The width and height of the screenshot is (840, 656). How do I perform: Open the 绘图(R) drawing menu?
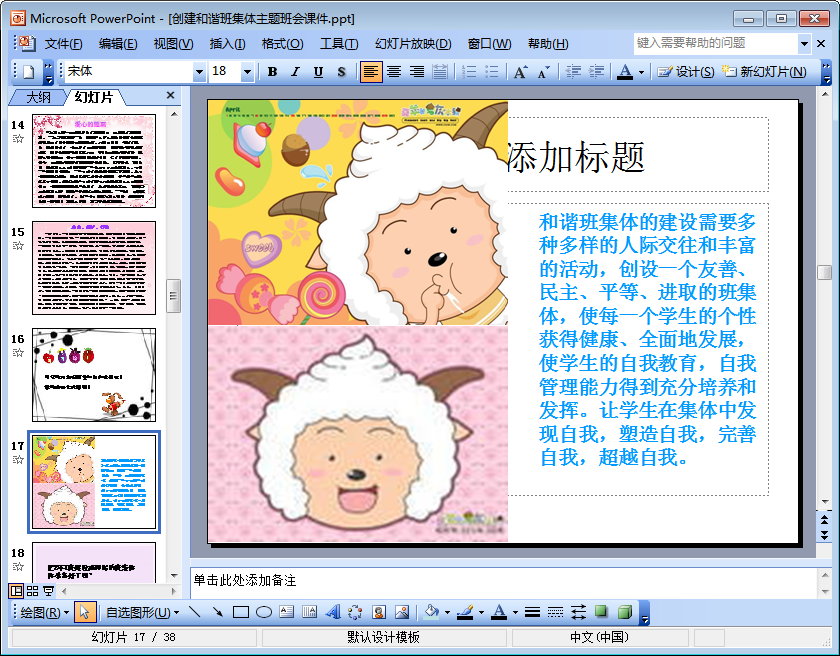[44, 612]
